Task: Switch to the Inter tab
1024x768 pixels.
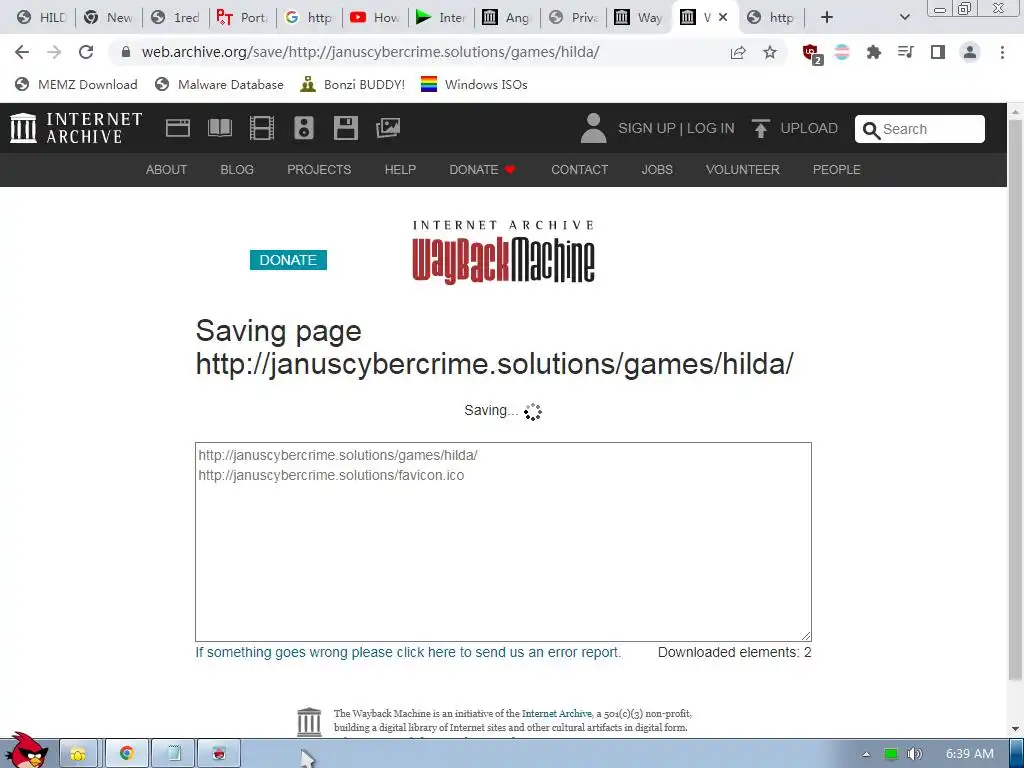Action: 441,18
